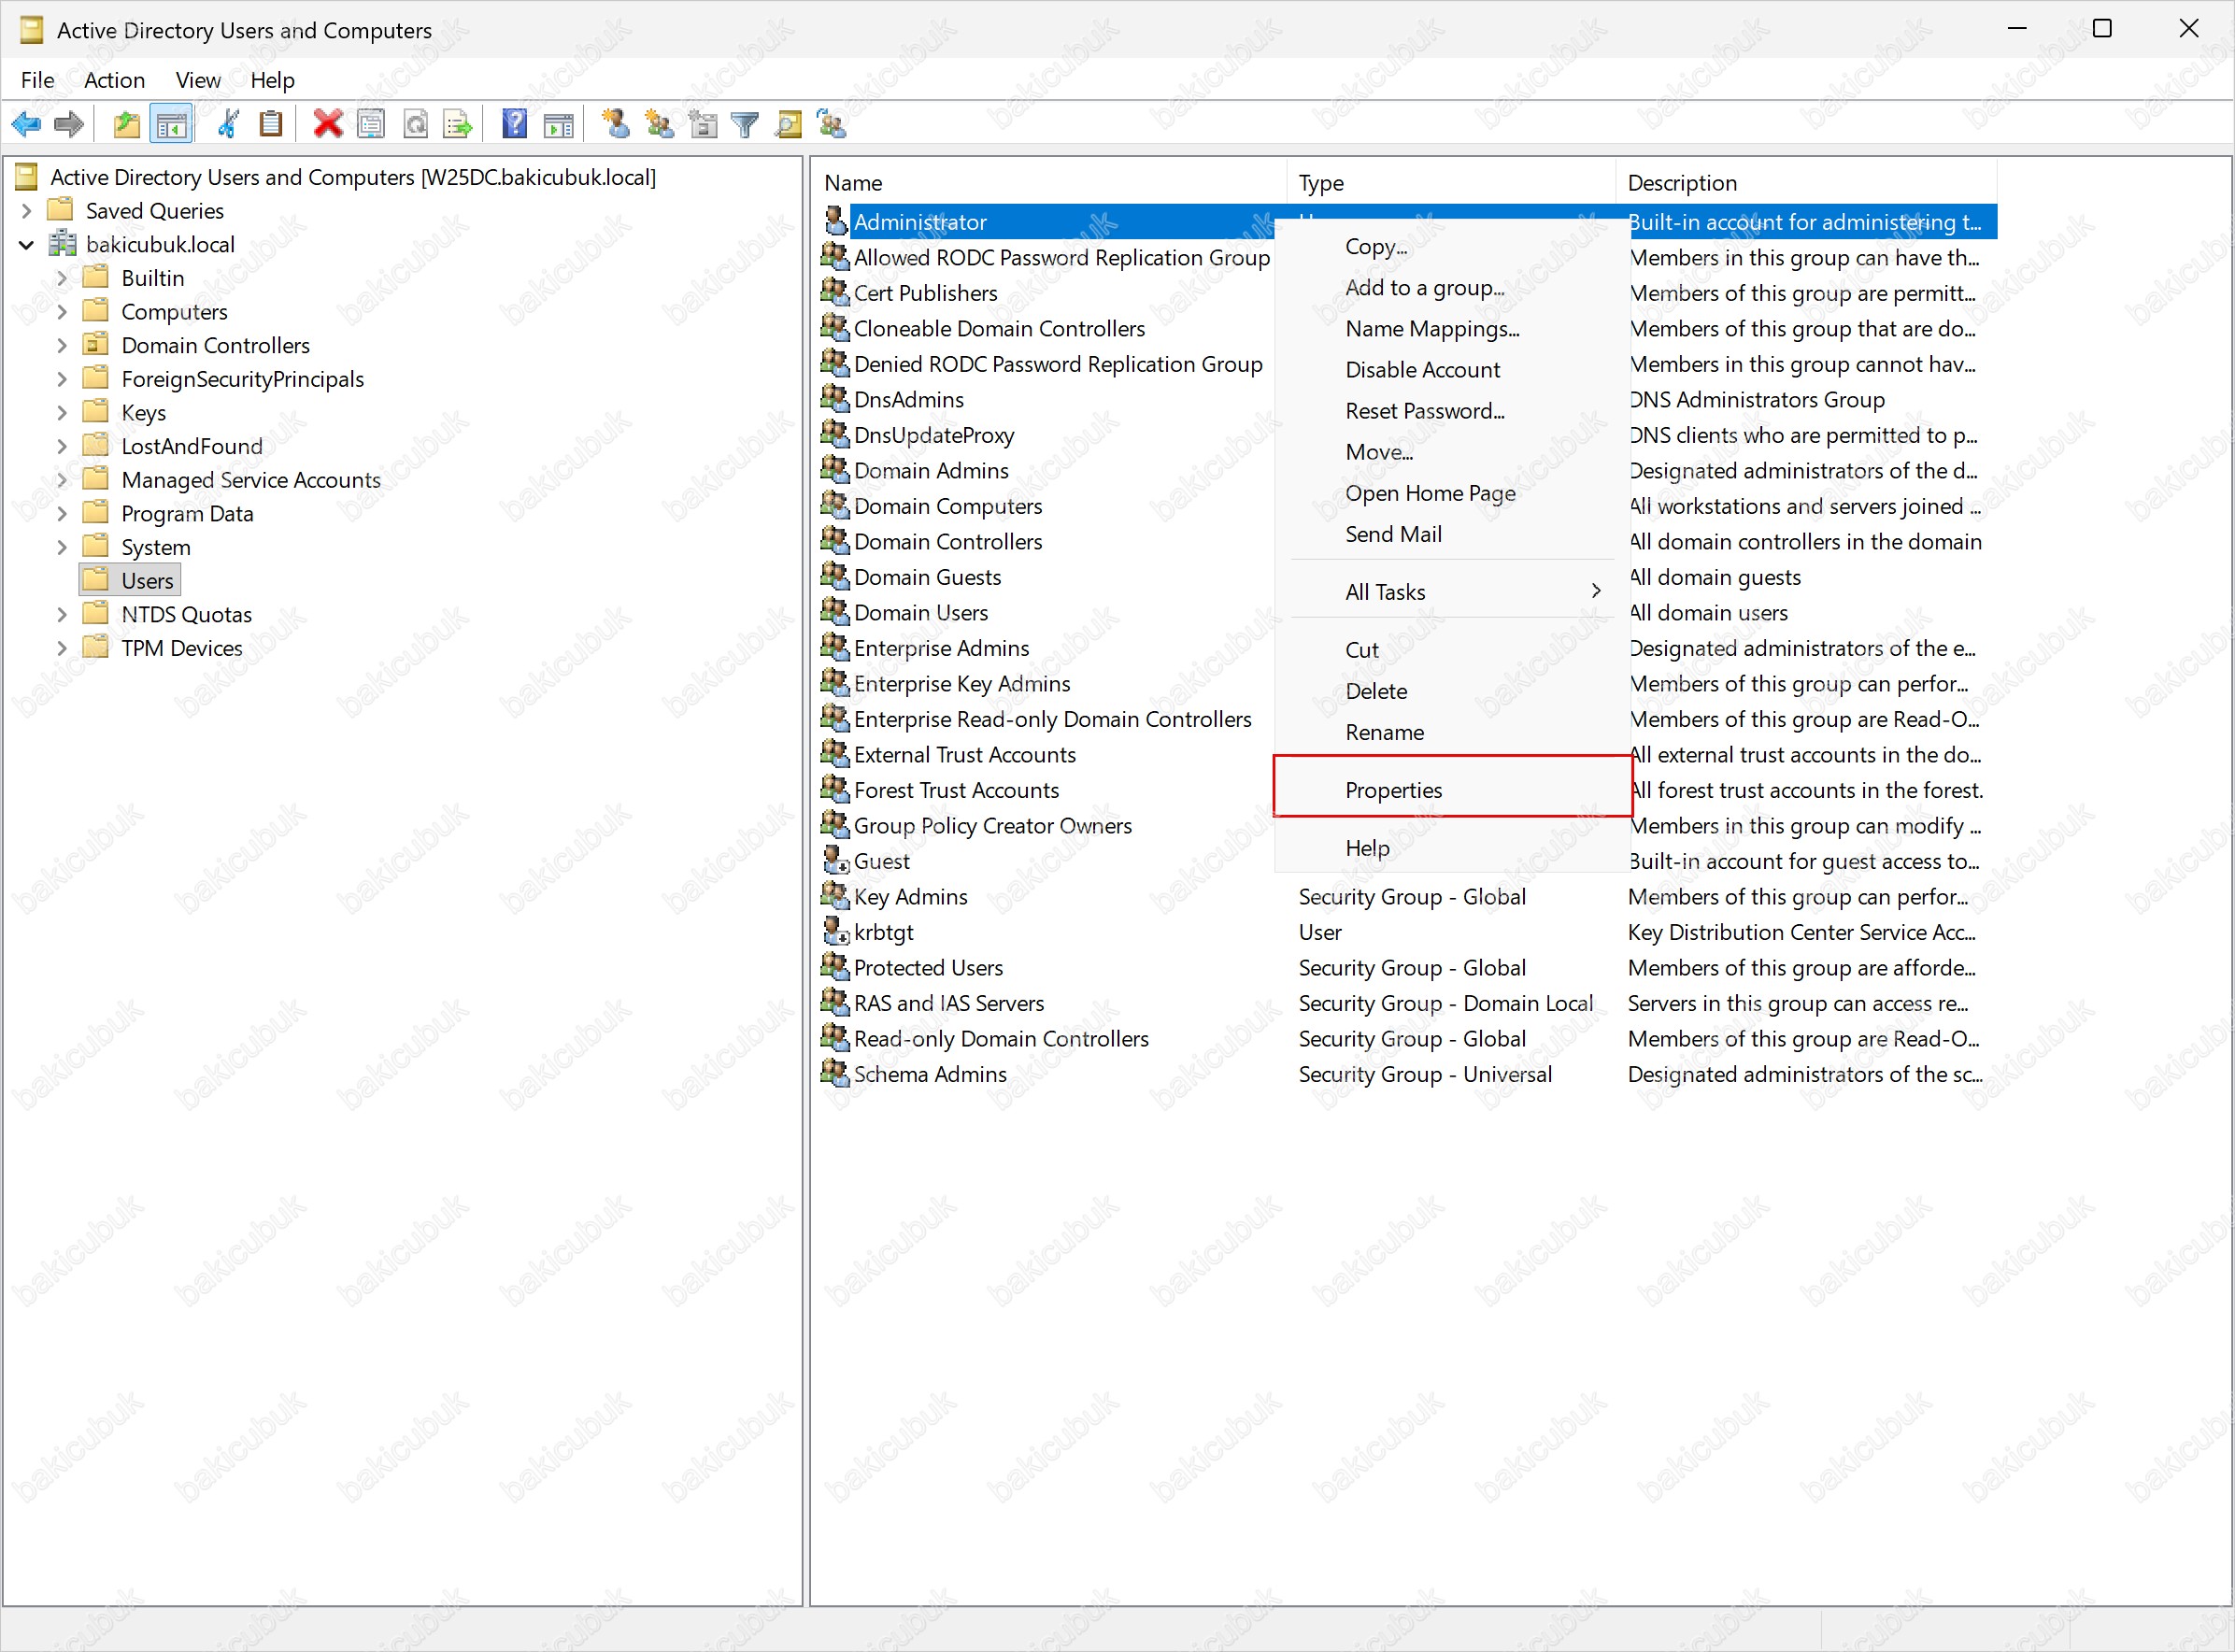Toggle the Show/Hide Console Tree toolbar icon
This screenshot has height=1652, width=2235.
171,125
